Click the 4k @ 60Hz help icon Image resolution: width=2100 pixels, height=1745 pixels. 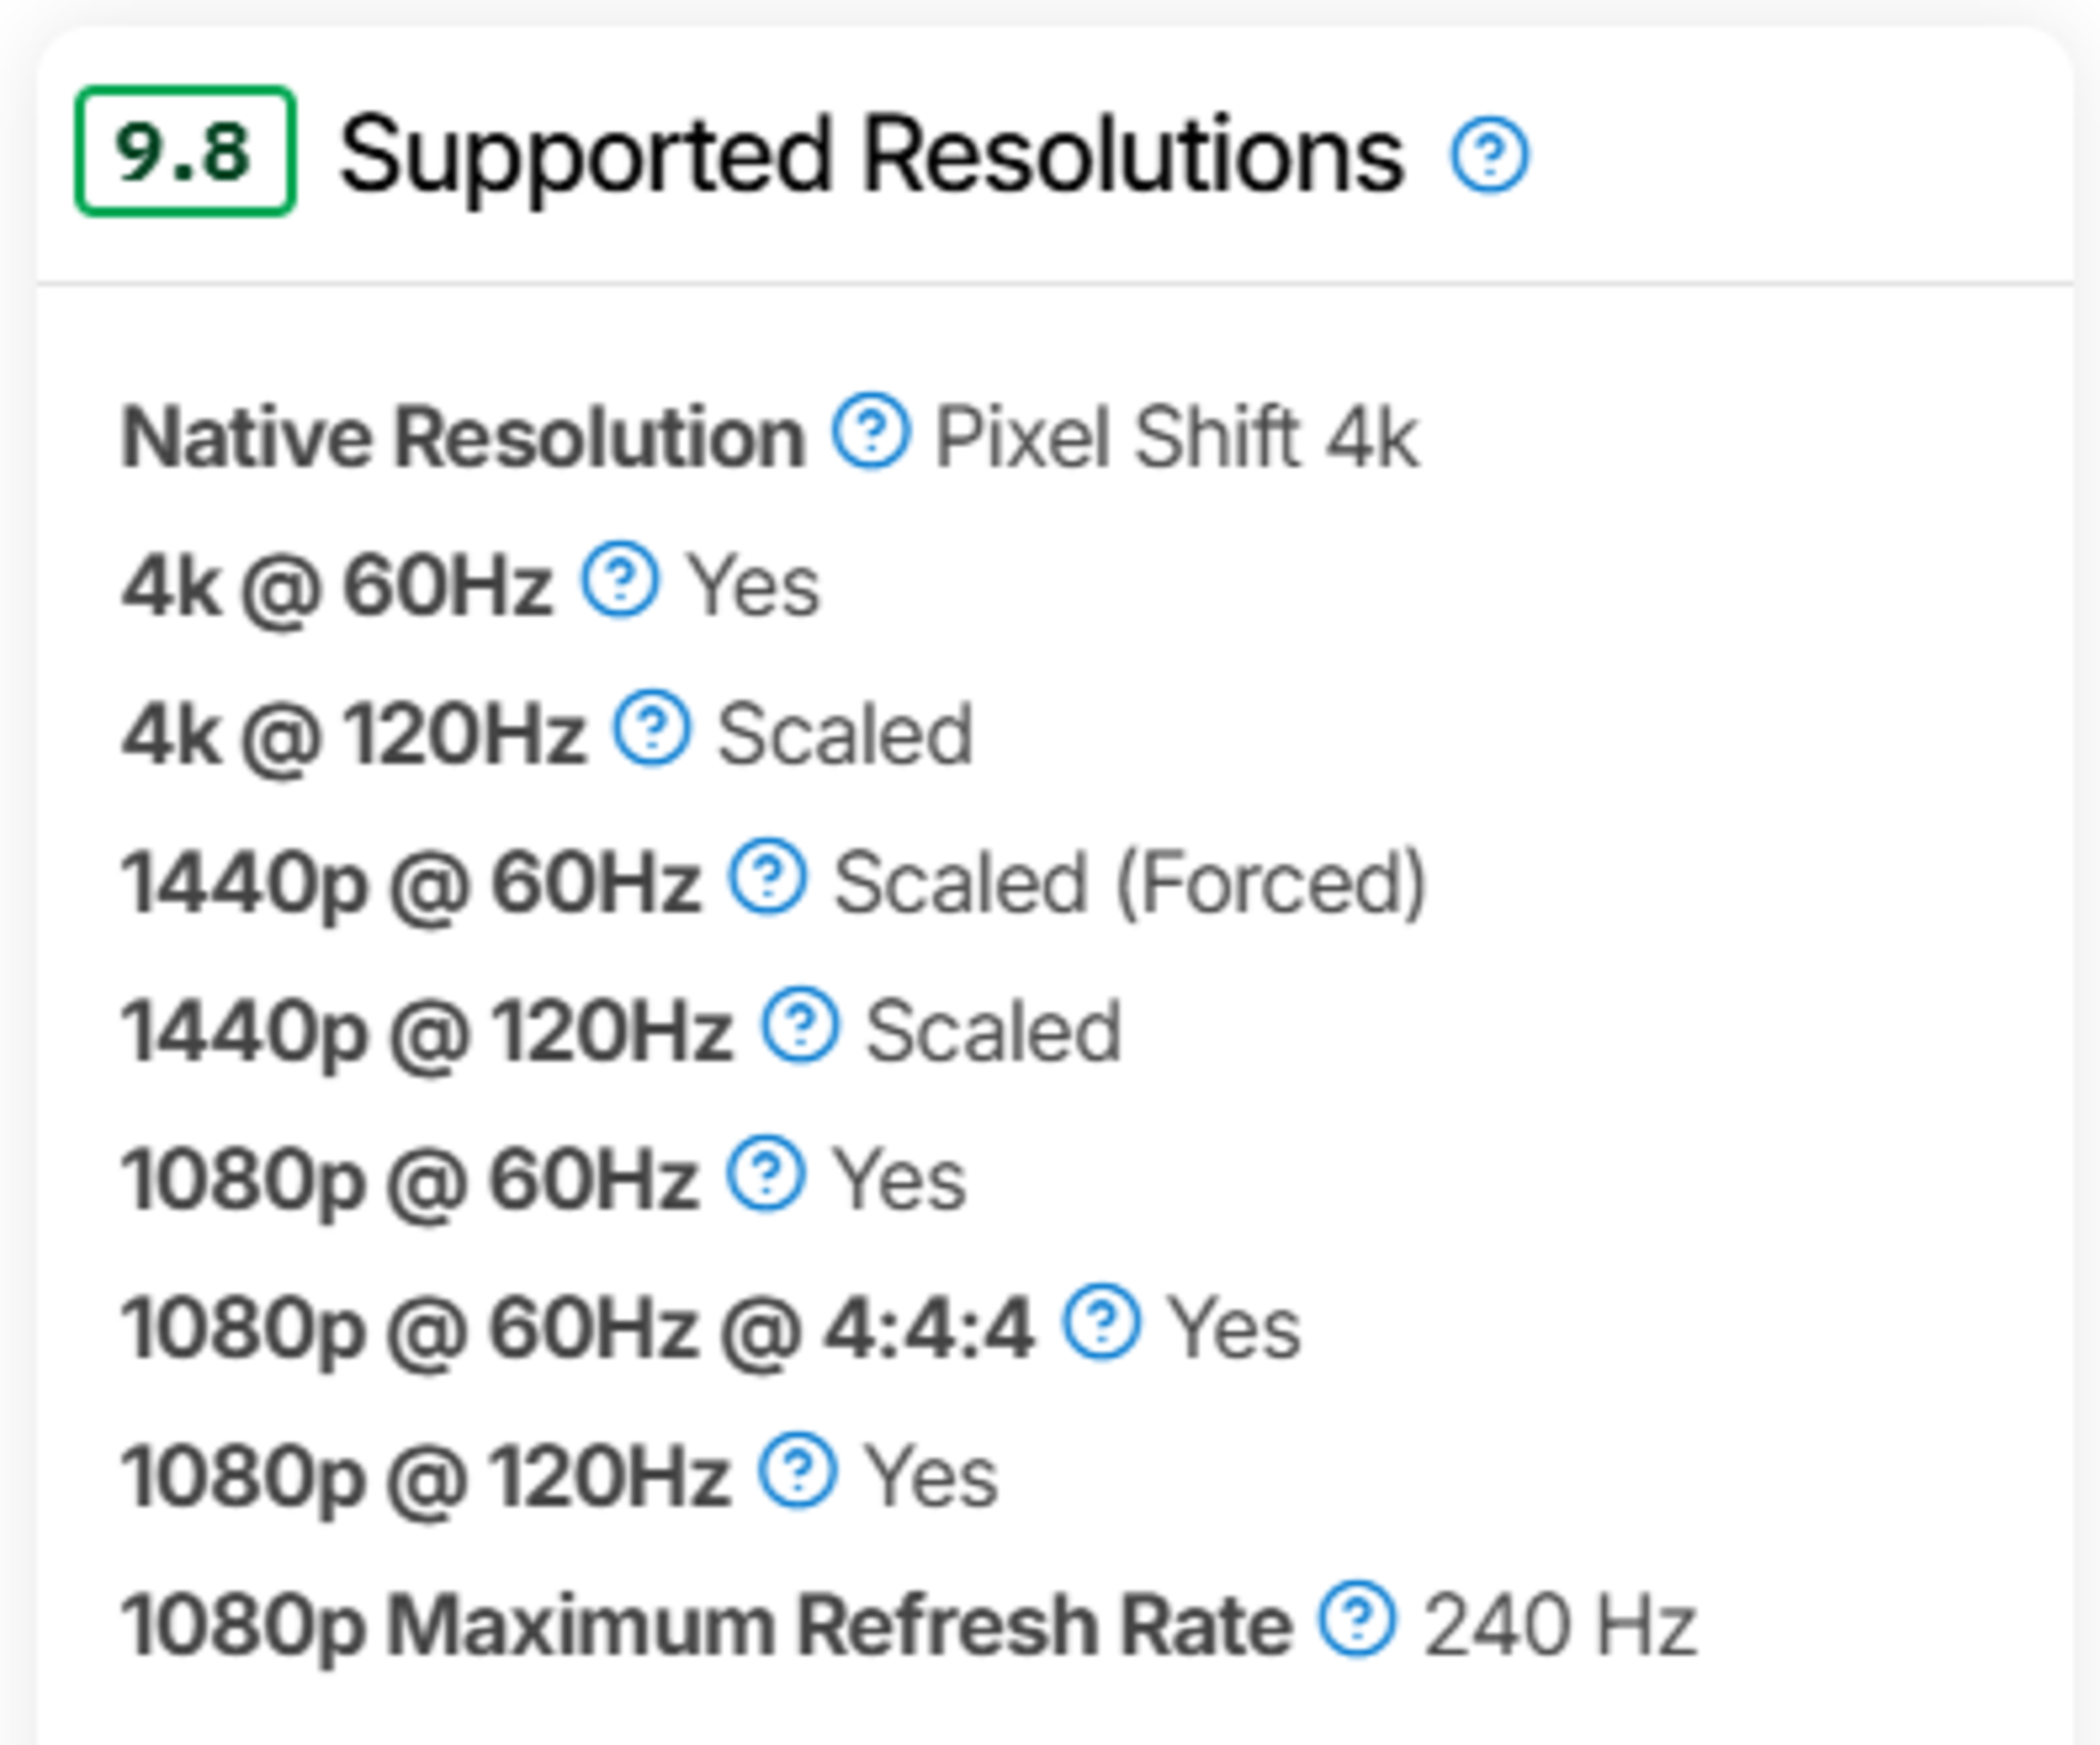[x=620, y=579]
